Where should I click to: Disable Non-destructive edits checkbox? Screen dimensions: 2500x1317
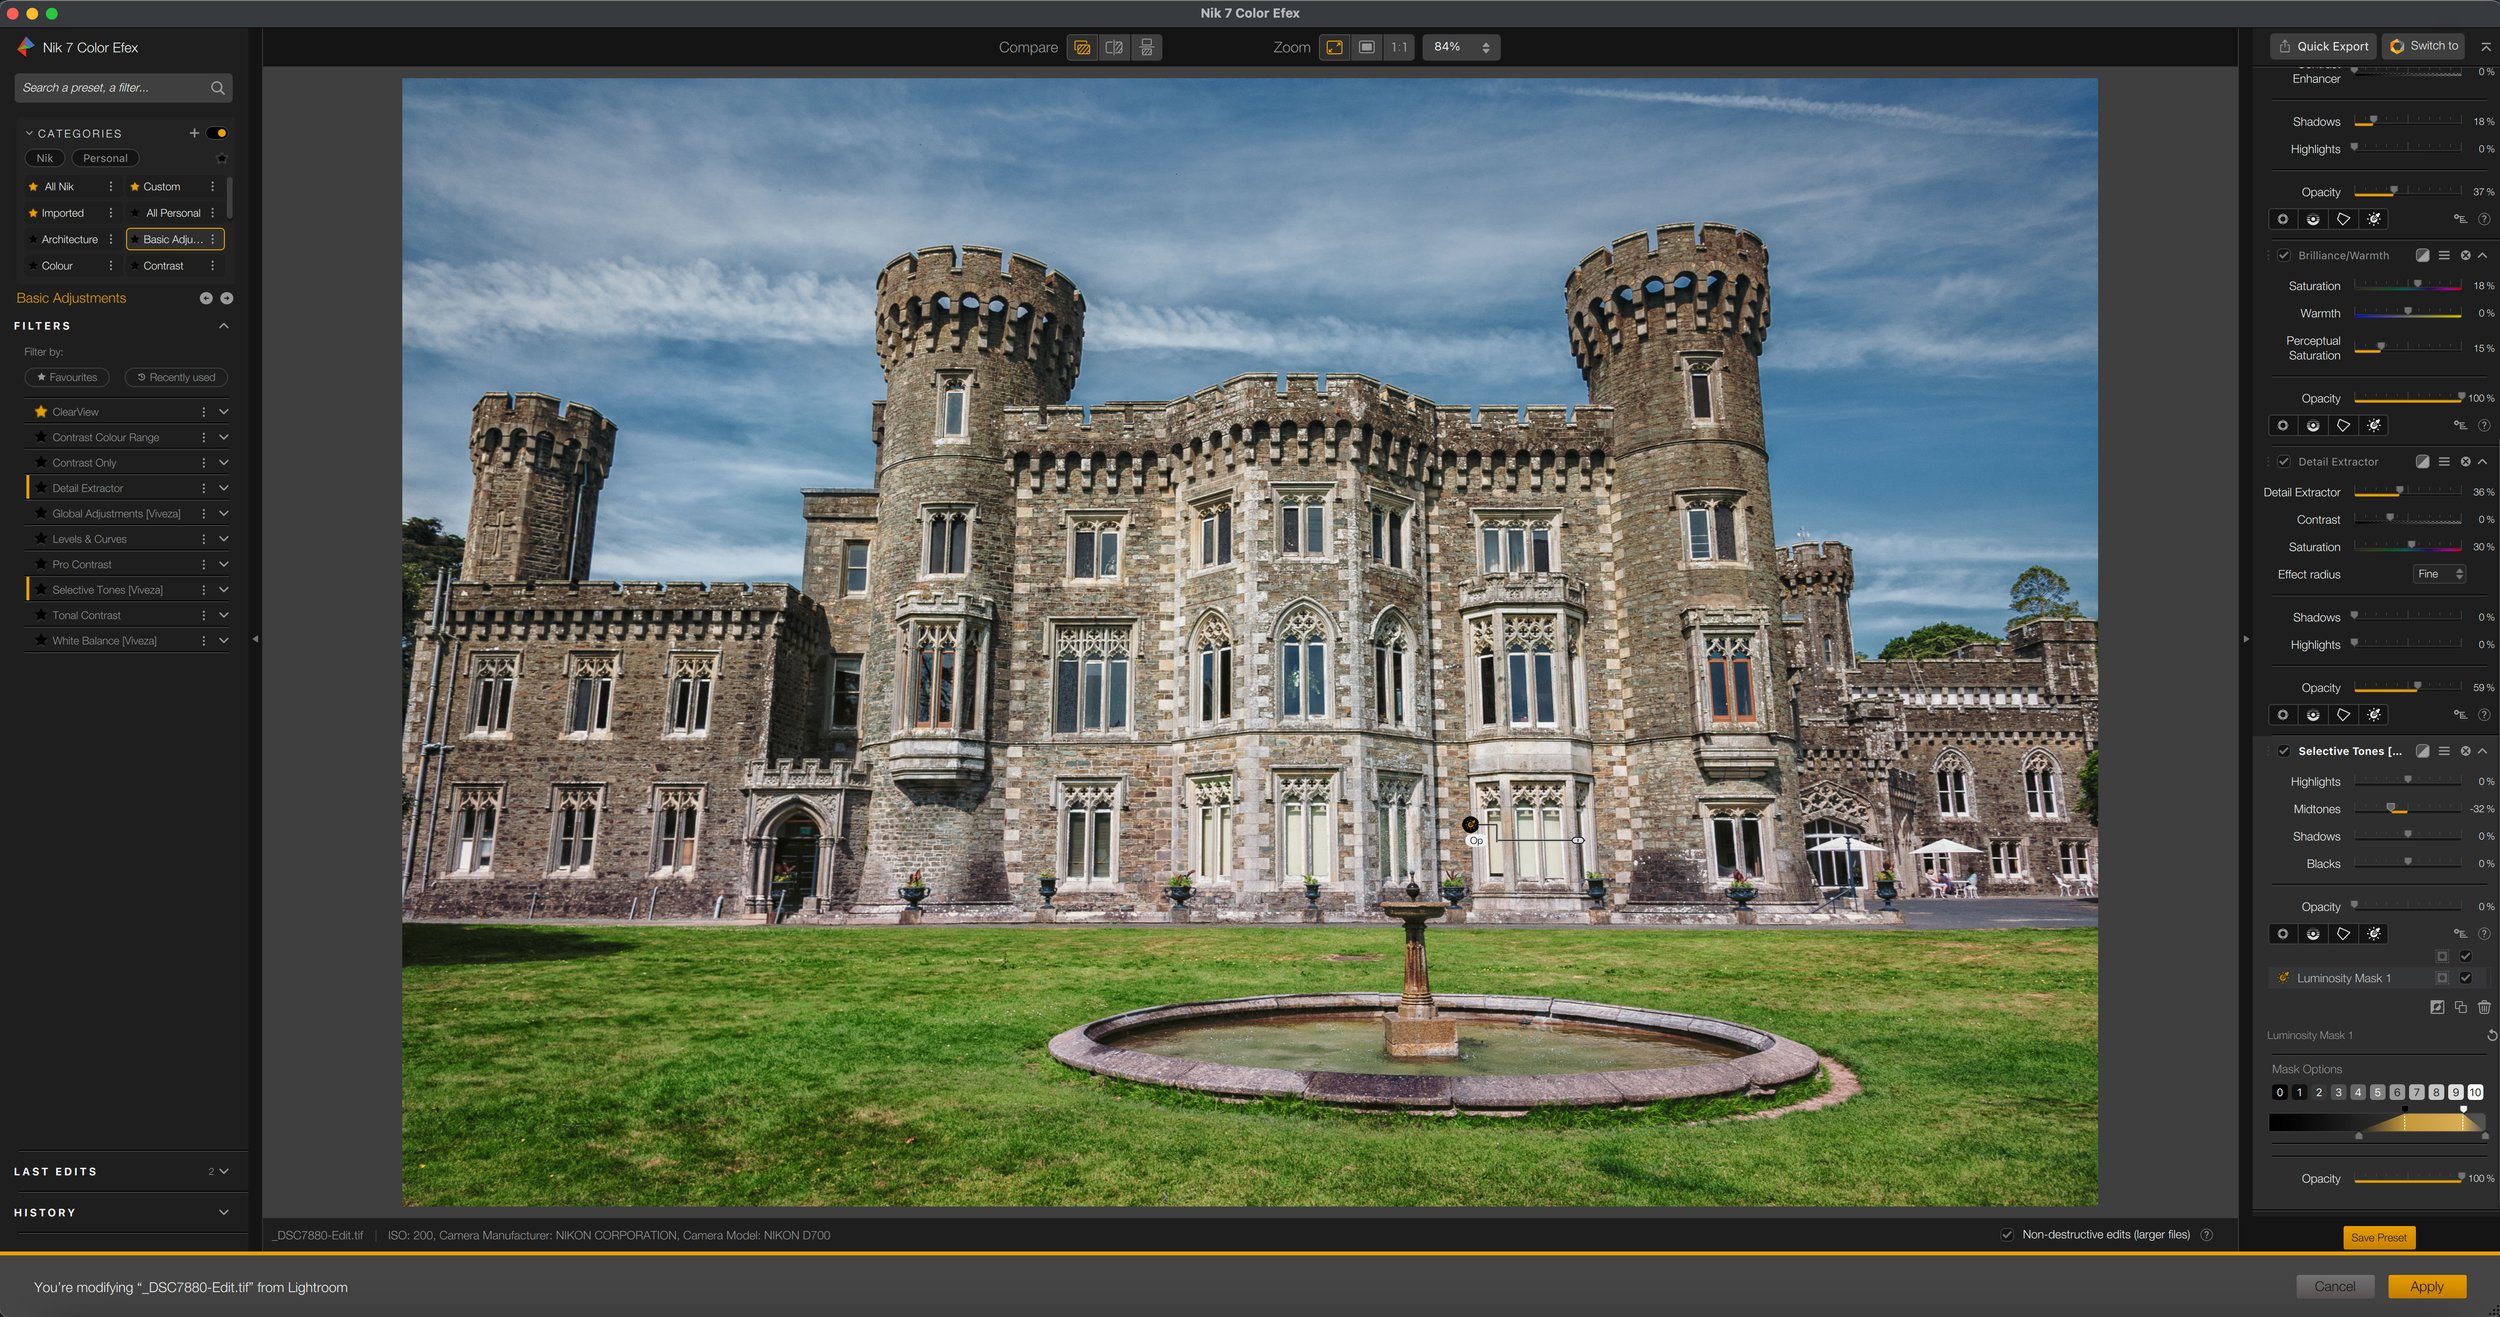coord(2006,1235)
